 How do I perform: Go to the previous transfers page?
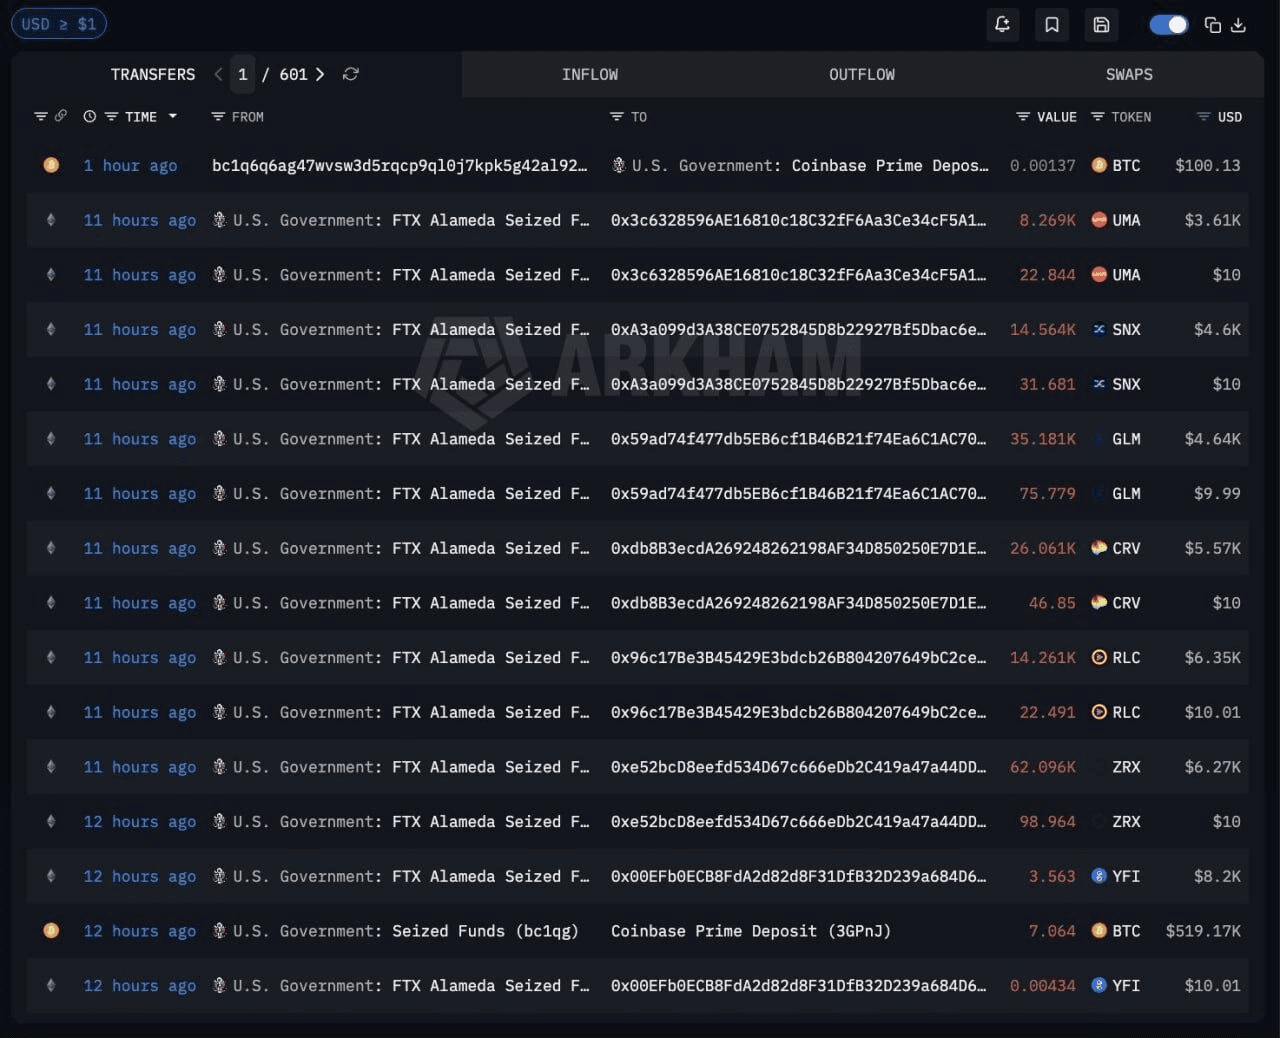(x=218, y=74)
